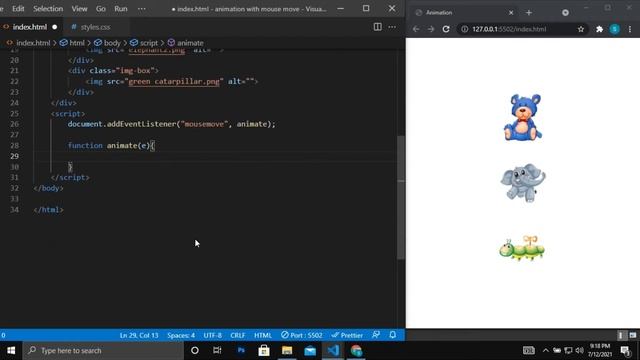The image size is (640, 360).
Task: Open the Selection menu
Action: click(48, 9)
